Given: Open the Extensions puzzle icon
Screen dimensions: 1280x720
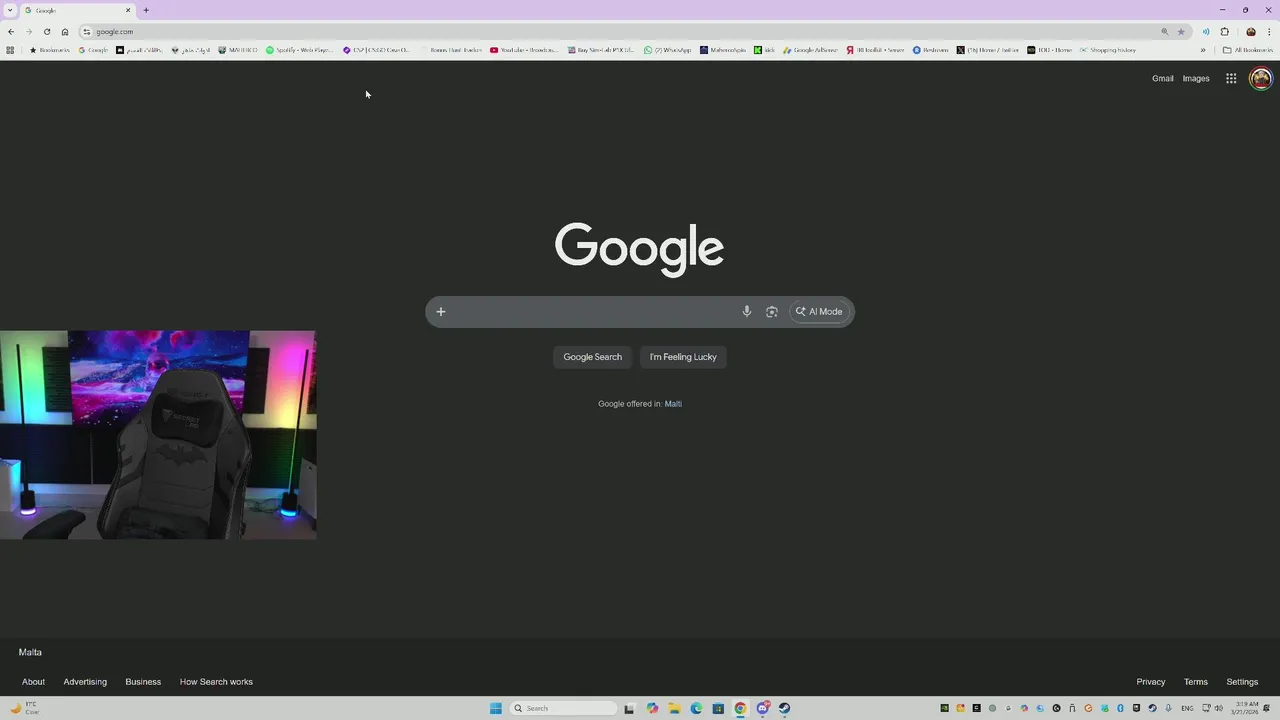Looking at the screenshot, I should pos(1224,31).
